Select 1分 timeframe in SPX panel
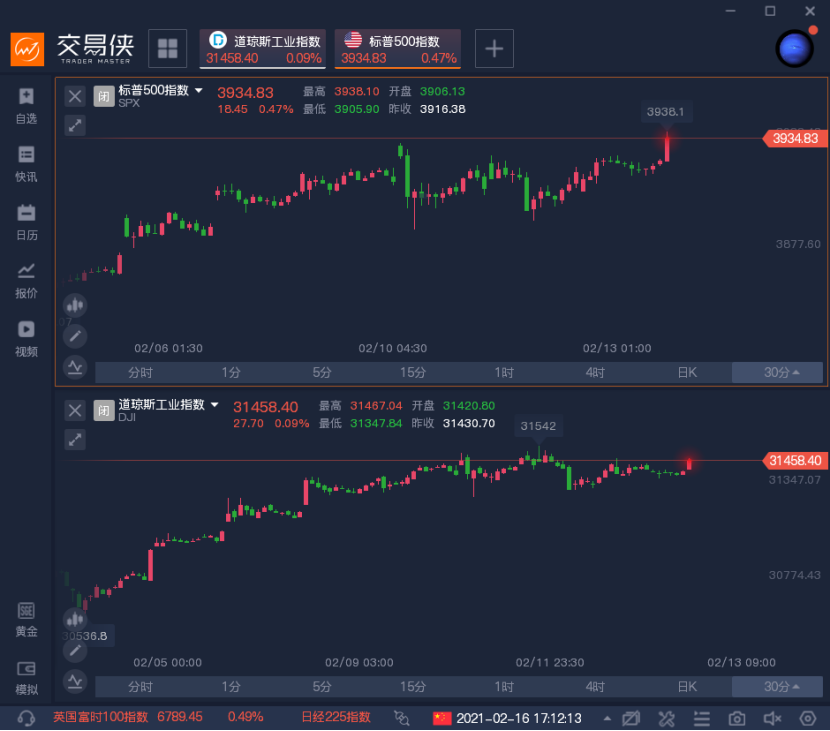This screenshot has width=830, height=731. pos(231,372)
